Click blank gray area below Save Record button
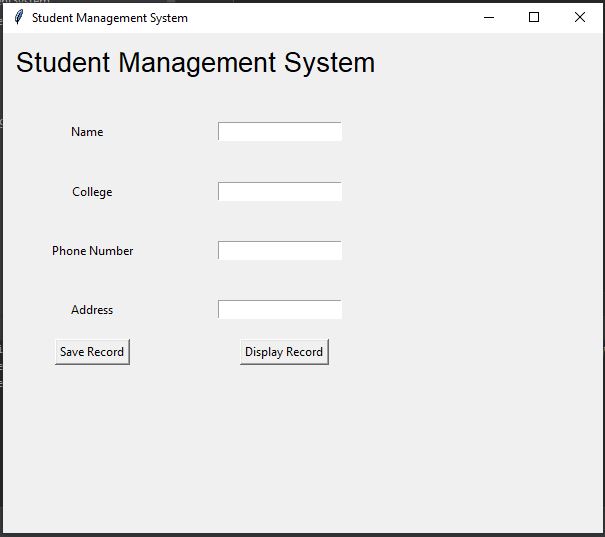This screenshot has width=605, height=537. [92, 424]
